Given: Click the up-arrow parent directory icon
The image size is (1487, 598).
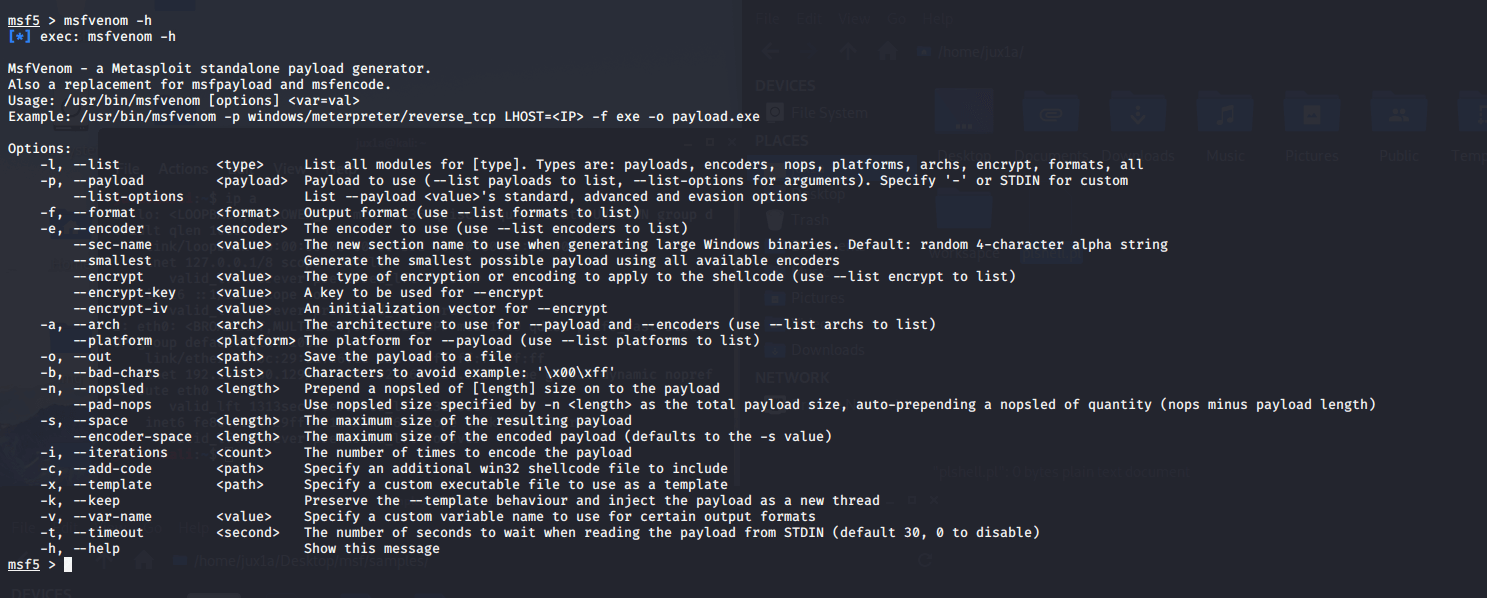Looking at the screenshot, I should (847, 51).
